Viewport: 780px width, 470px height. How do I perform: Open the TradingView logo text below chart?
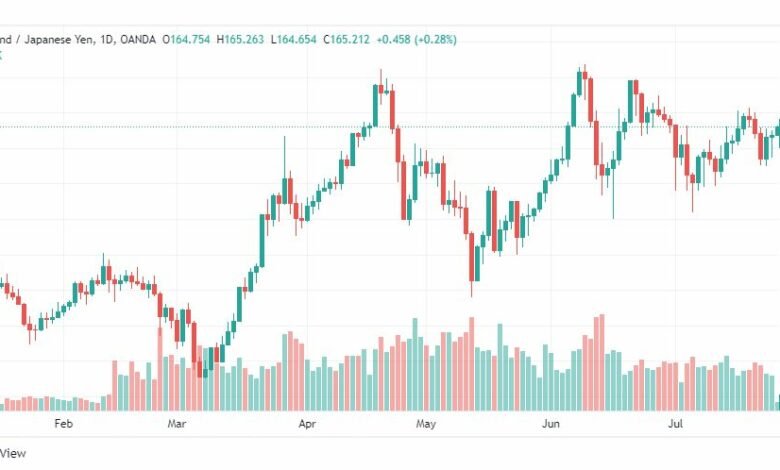click(12, 453)
